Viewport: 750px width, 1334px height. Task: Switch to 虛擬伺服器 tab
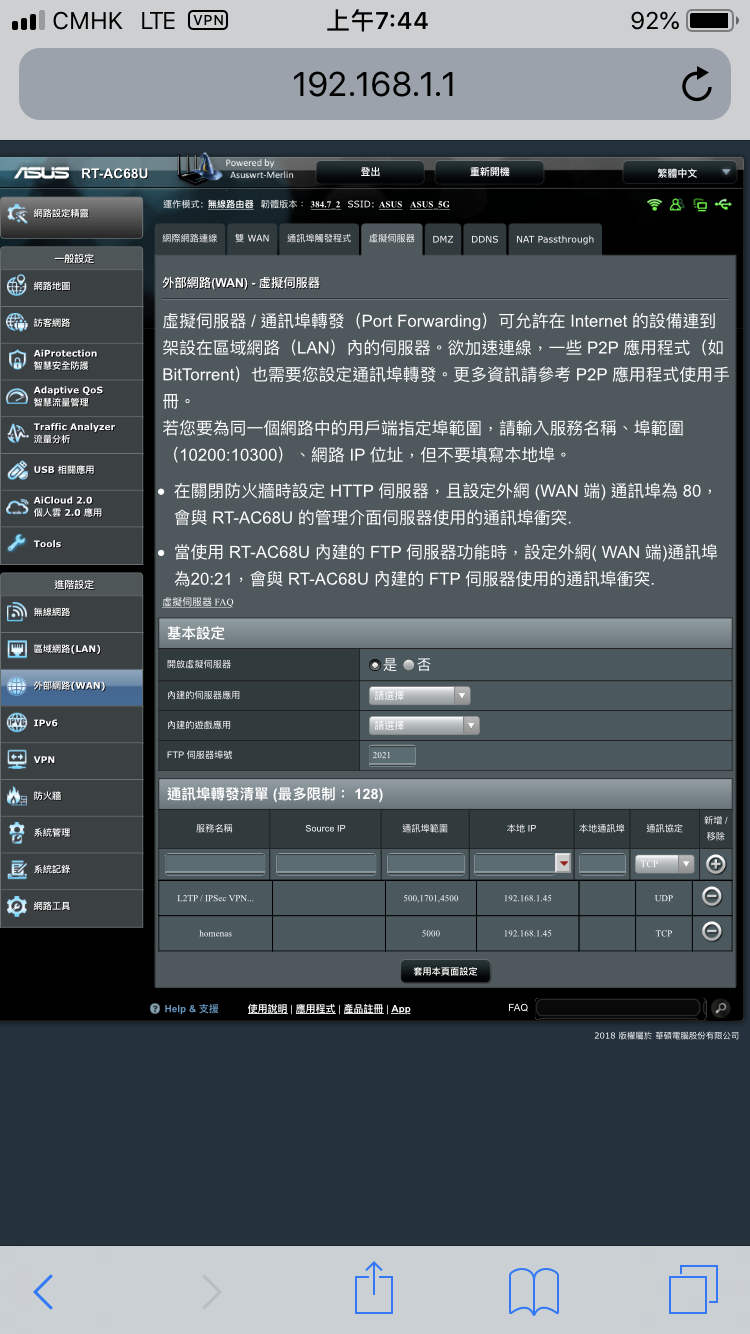click(x=391, y=239)
